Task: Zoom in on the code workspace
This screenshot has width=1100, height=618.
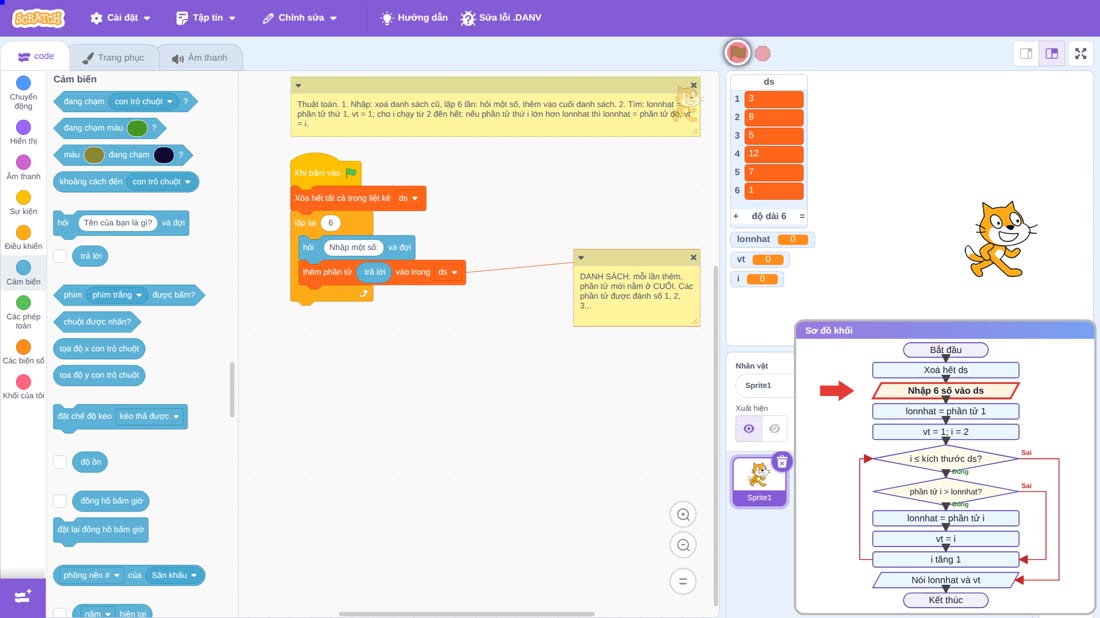Action: tap(683, 514)
